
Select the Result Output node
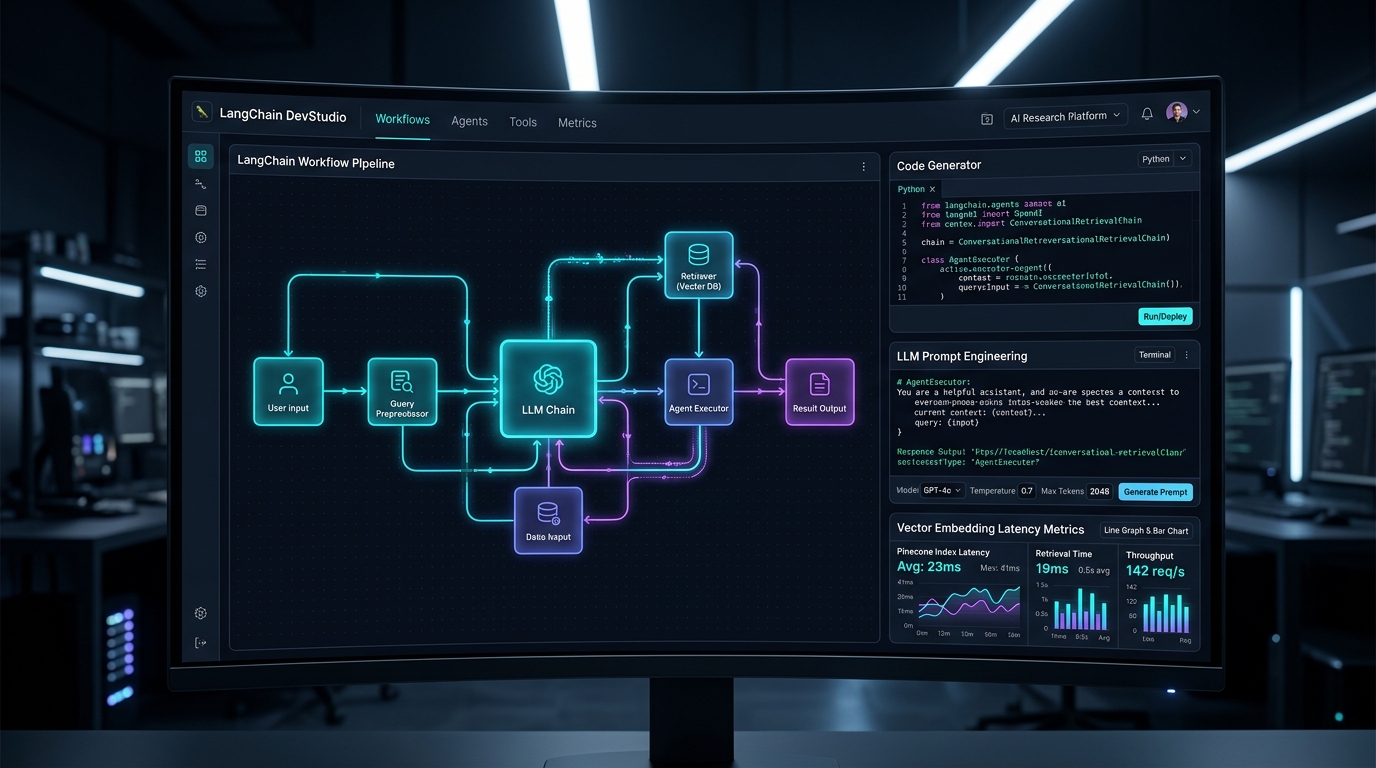[x=820, y=392]
